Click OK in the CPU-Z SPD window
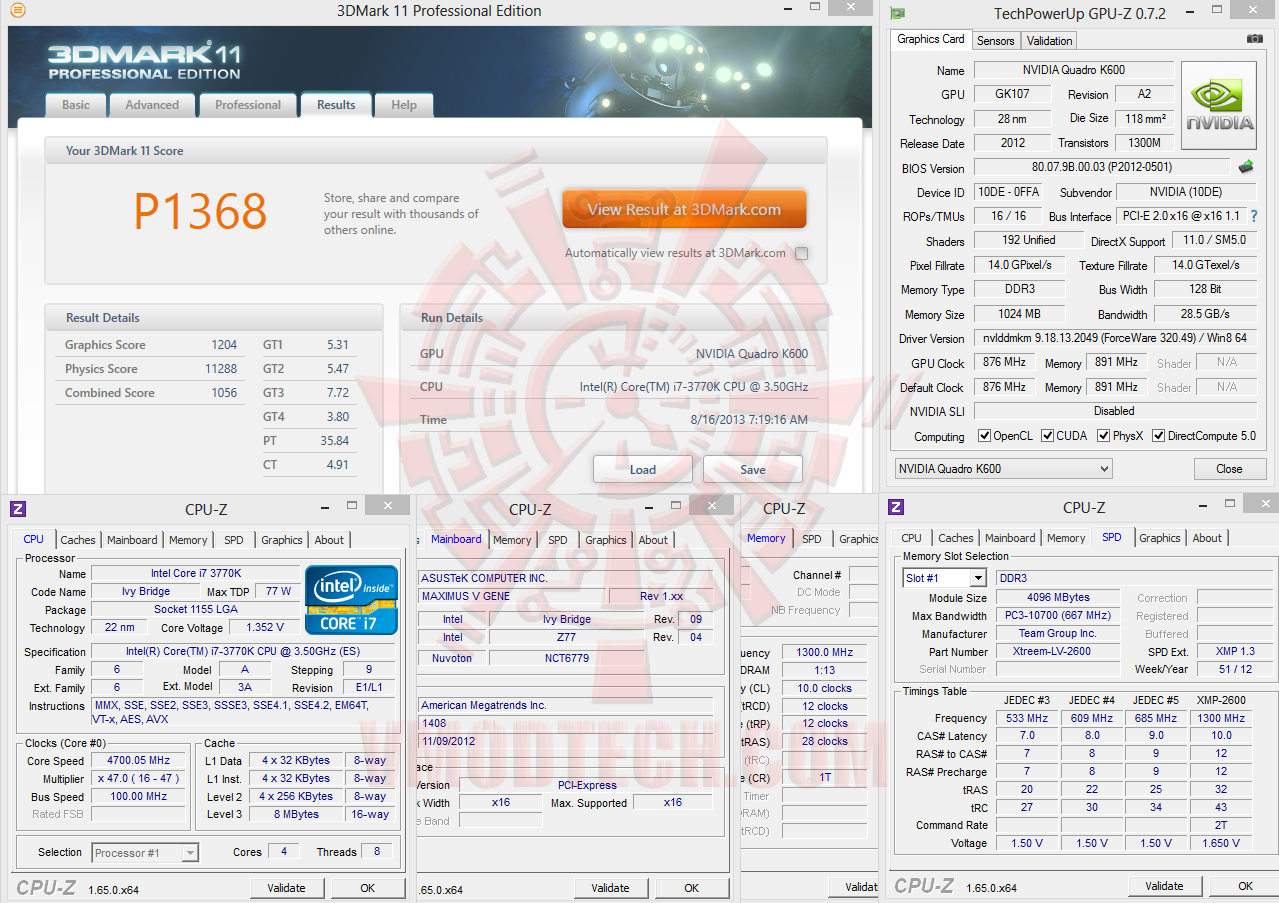Screen dimensions: 1279x903 1246,886
